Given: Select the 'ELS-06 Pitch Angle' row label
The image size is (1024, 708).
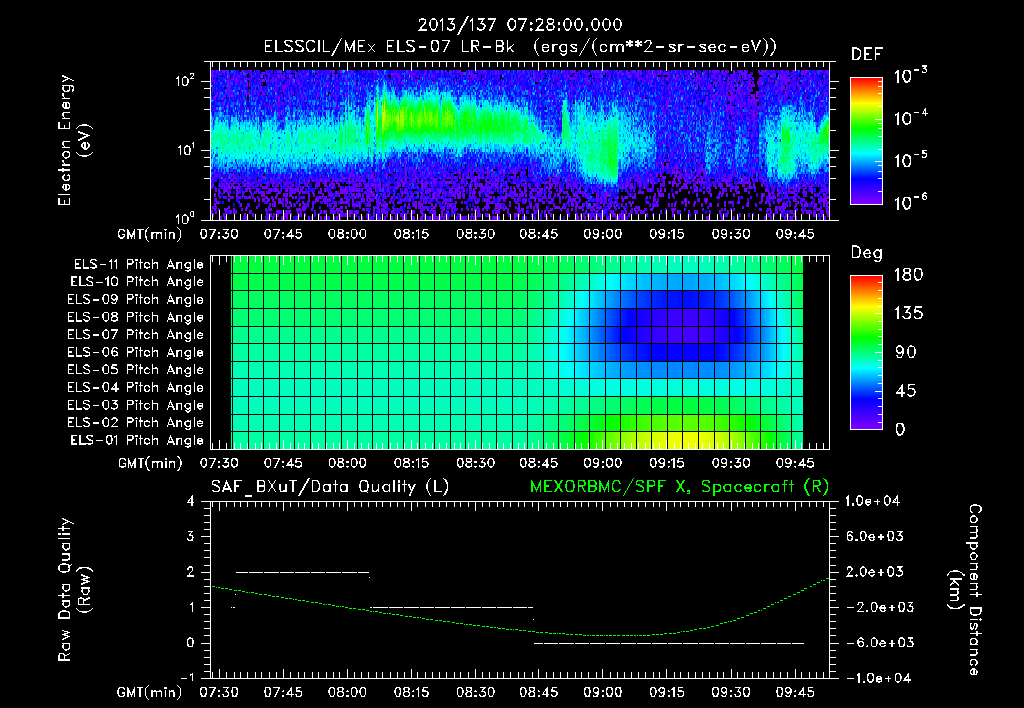Looking at the screenshot, I should [x=136, y=352].
